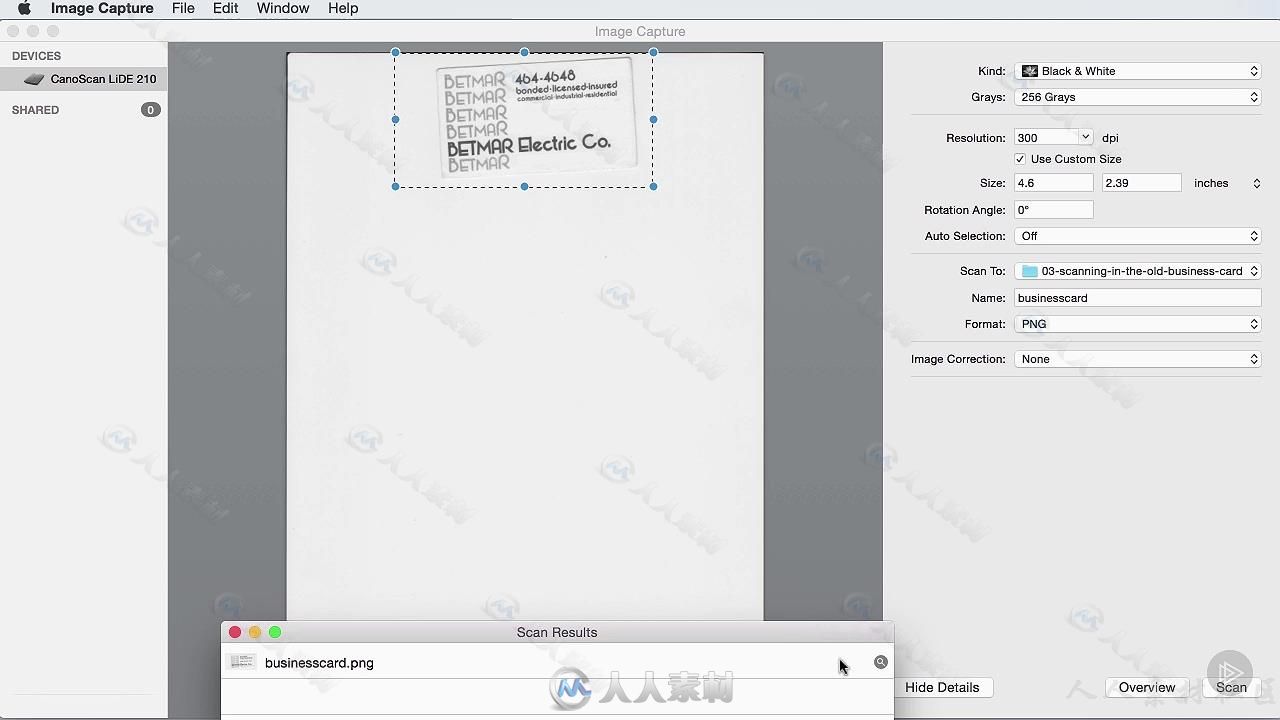Screen dimensions: 1280x720
Task: Click the top-left selection handle
Action: click(x=395, y=52)
